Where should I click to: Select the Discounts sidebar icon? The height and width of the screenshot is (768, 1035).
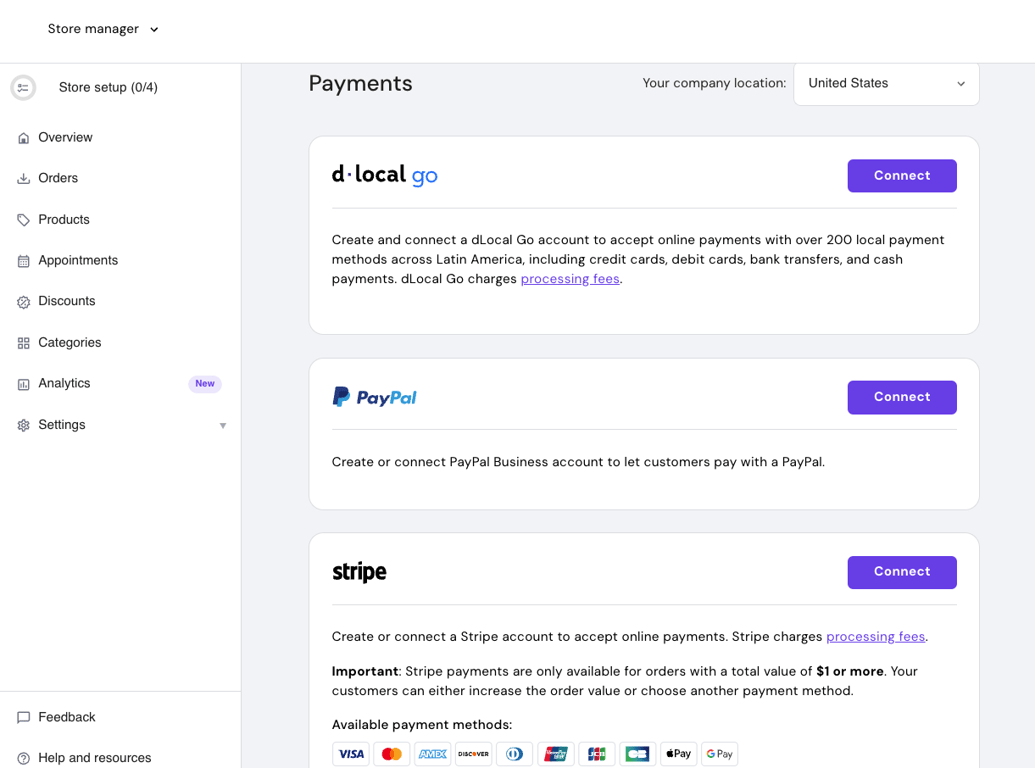point(22,301)
